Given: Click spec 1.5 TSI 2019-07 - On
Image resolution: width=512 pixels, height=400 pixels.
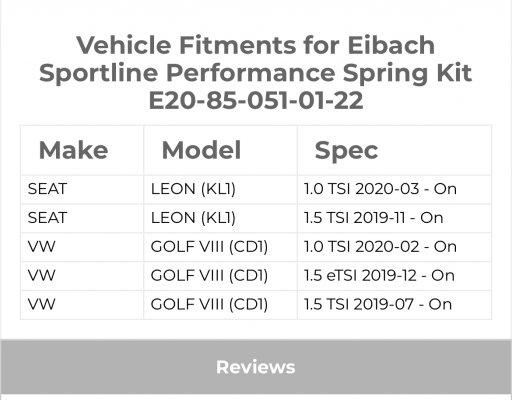Looking at the screenshot, I should click(378, 304).
